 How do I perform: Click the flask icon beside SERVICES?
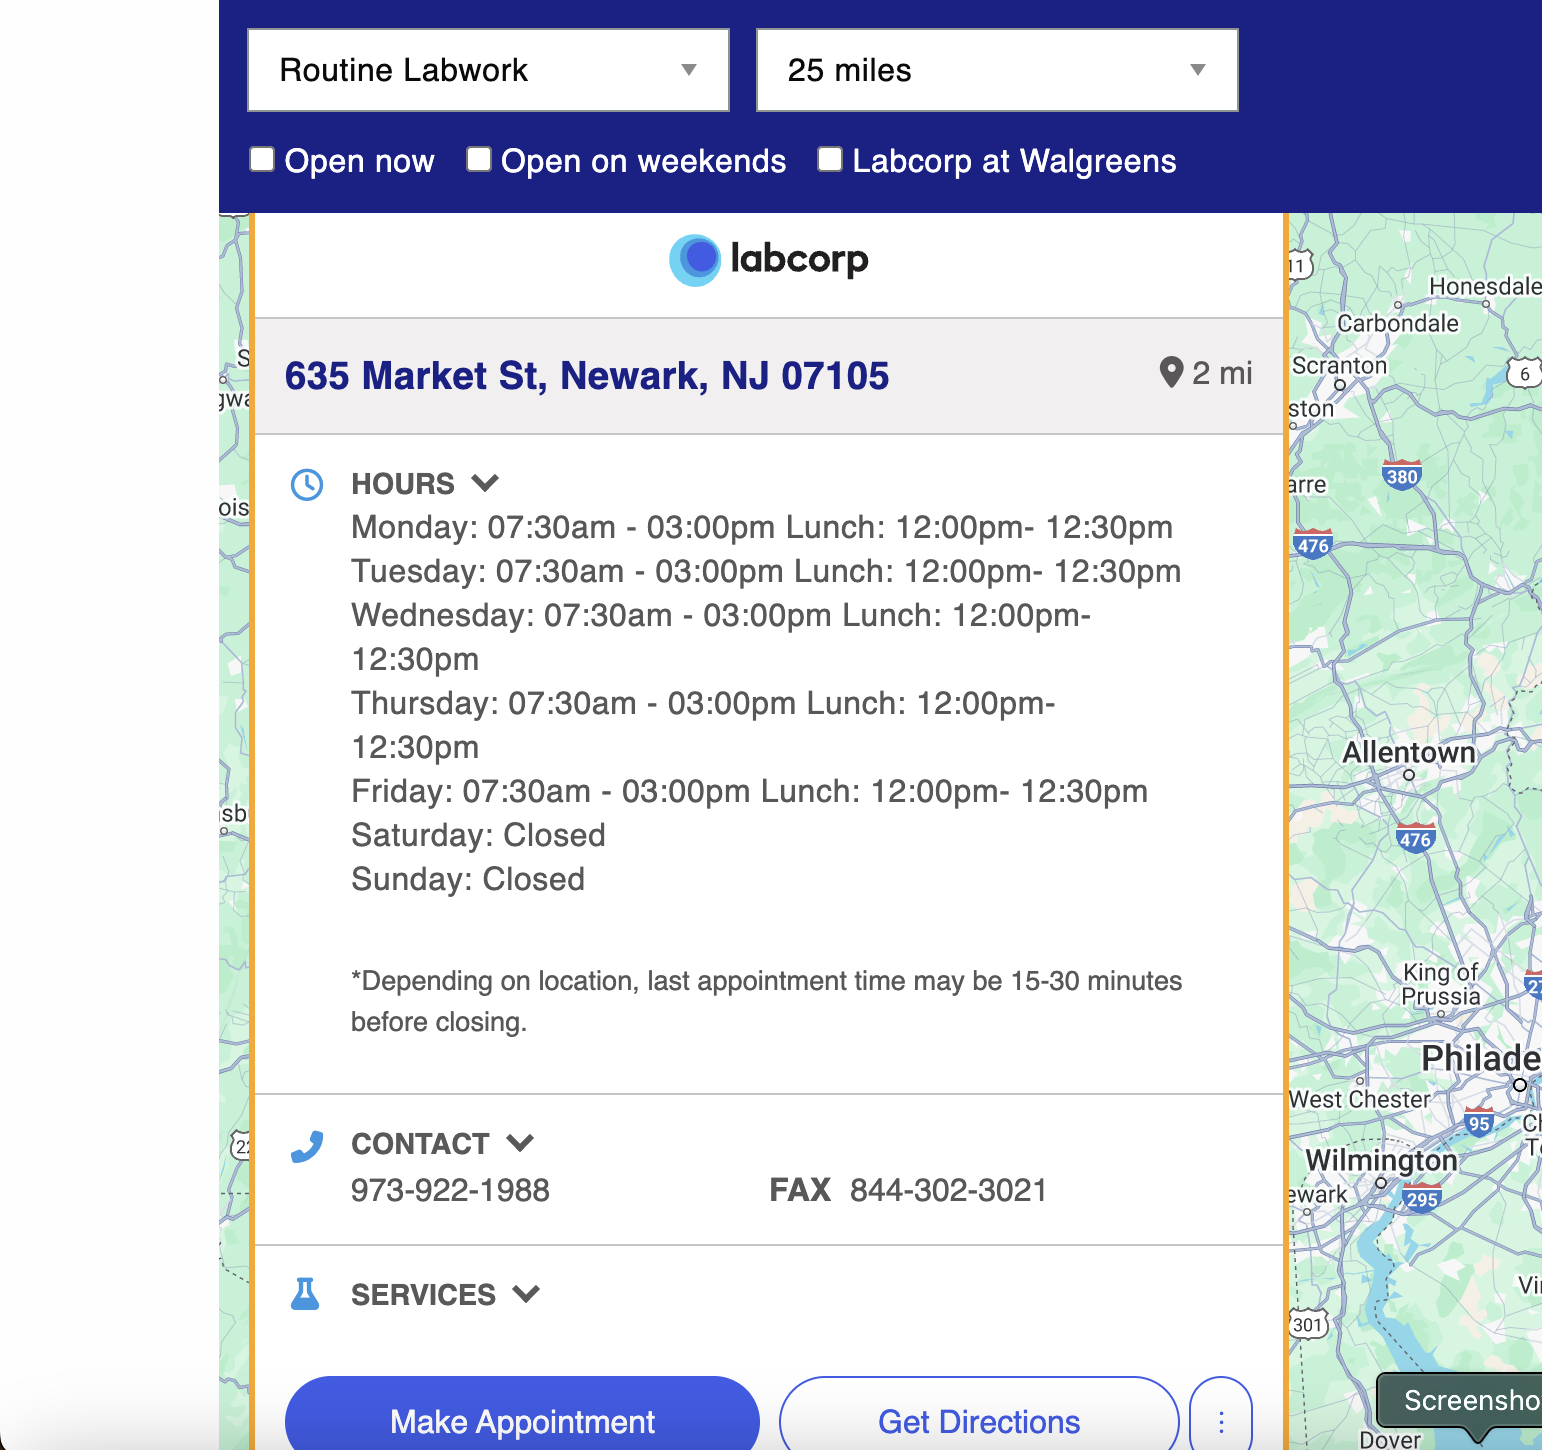[x=305, y=1294]
